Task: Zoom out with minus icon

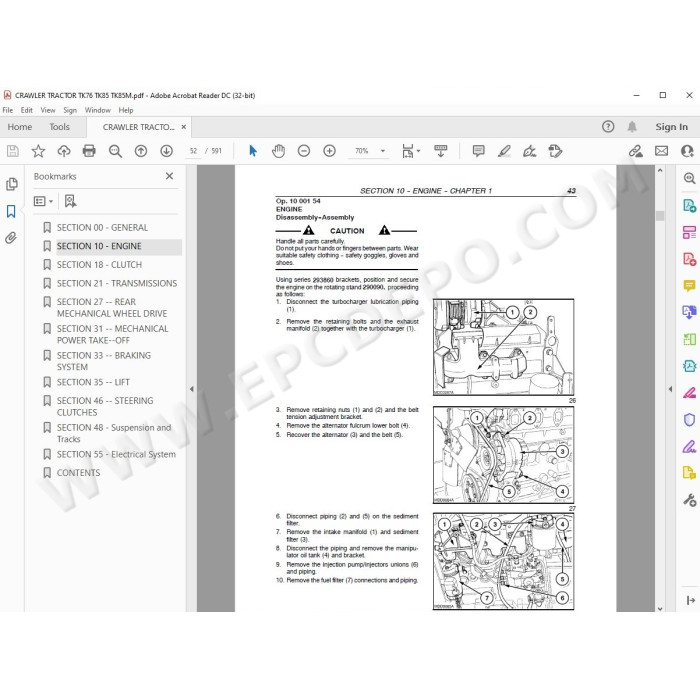Action: coord(304,151)
